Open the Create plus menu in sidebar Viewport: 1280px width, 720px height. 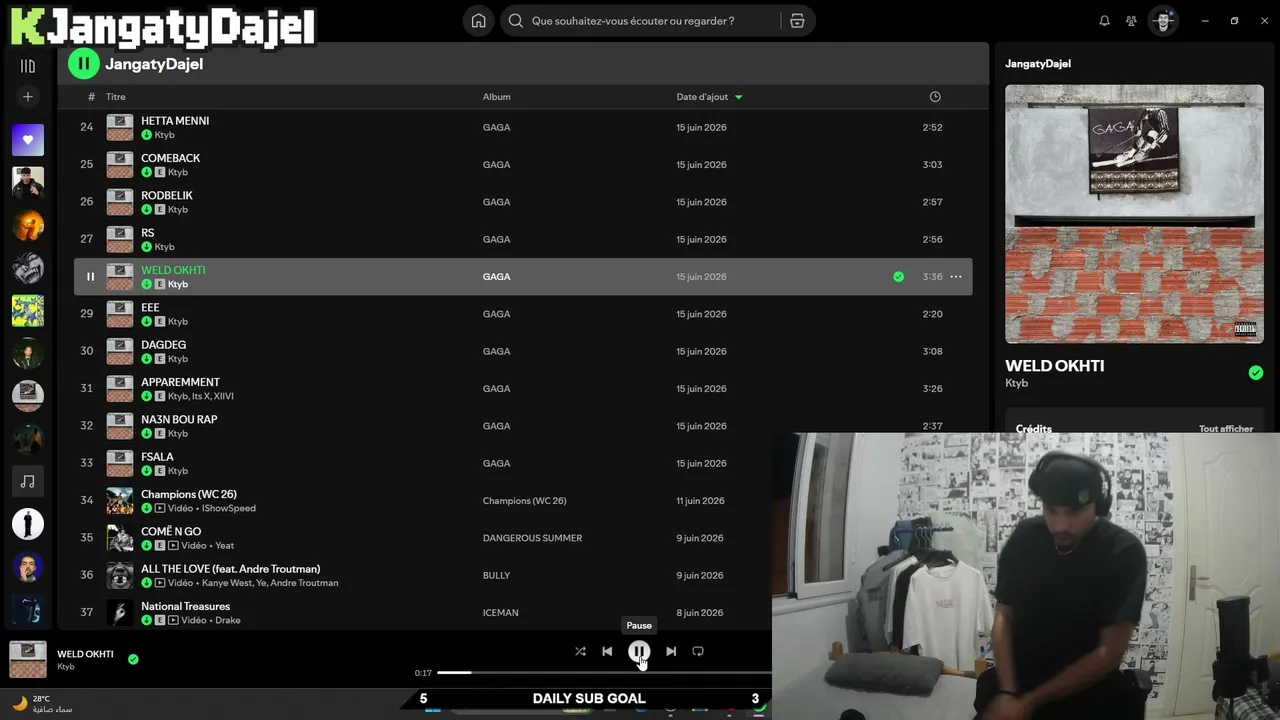pyautogui.click(x=28, y=97)
